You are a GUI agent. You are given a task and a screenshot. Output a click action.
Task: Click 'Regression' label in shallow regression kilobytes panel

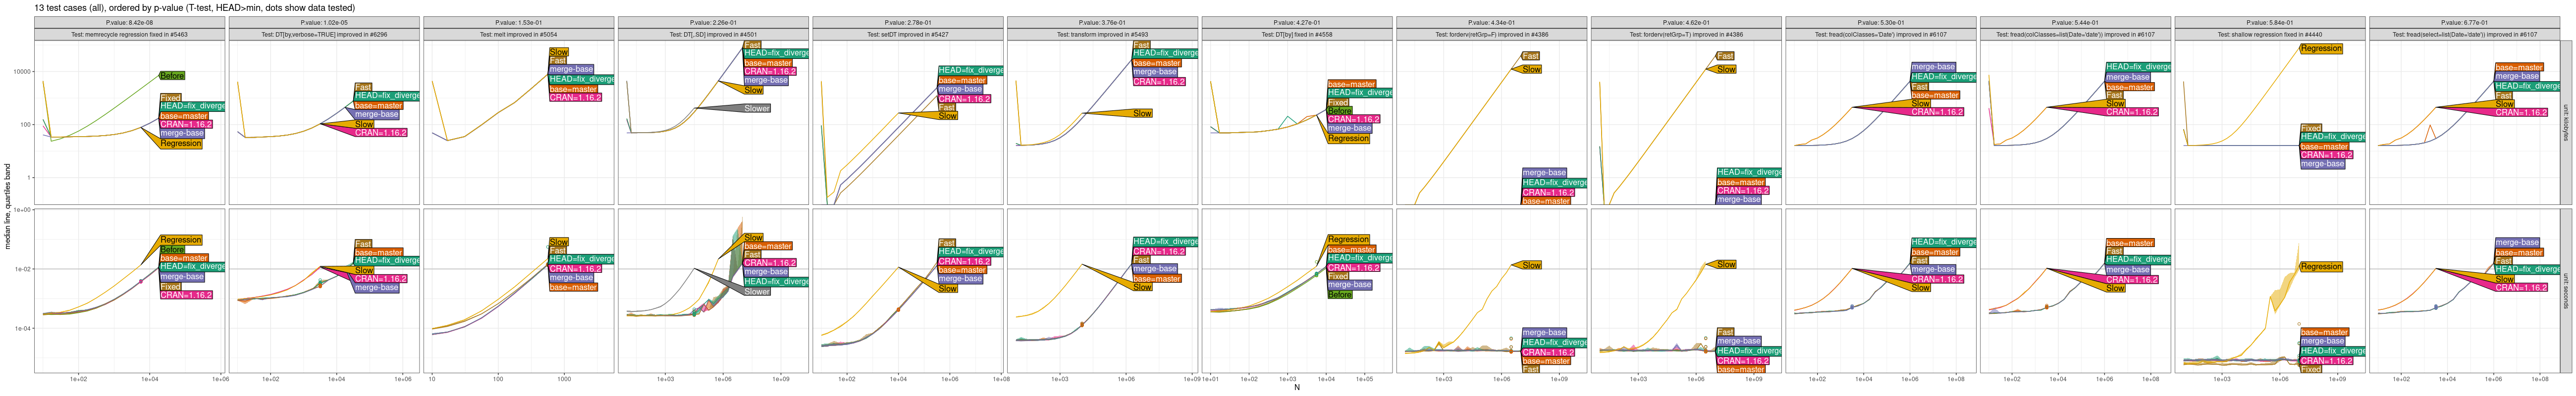[x=2320, y=48]
